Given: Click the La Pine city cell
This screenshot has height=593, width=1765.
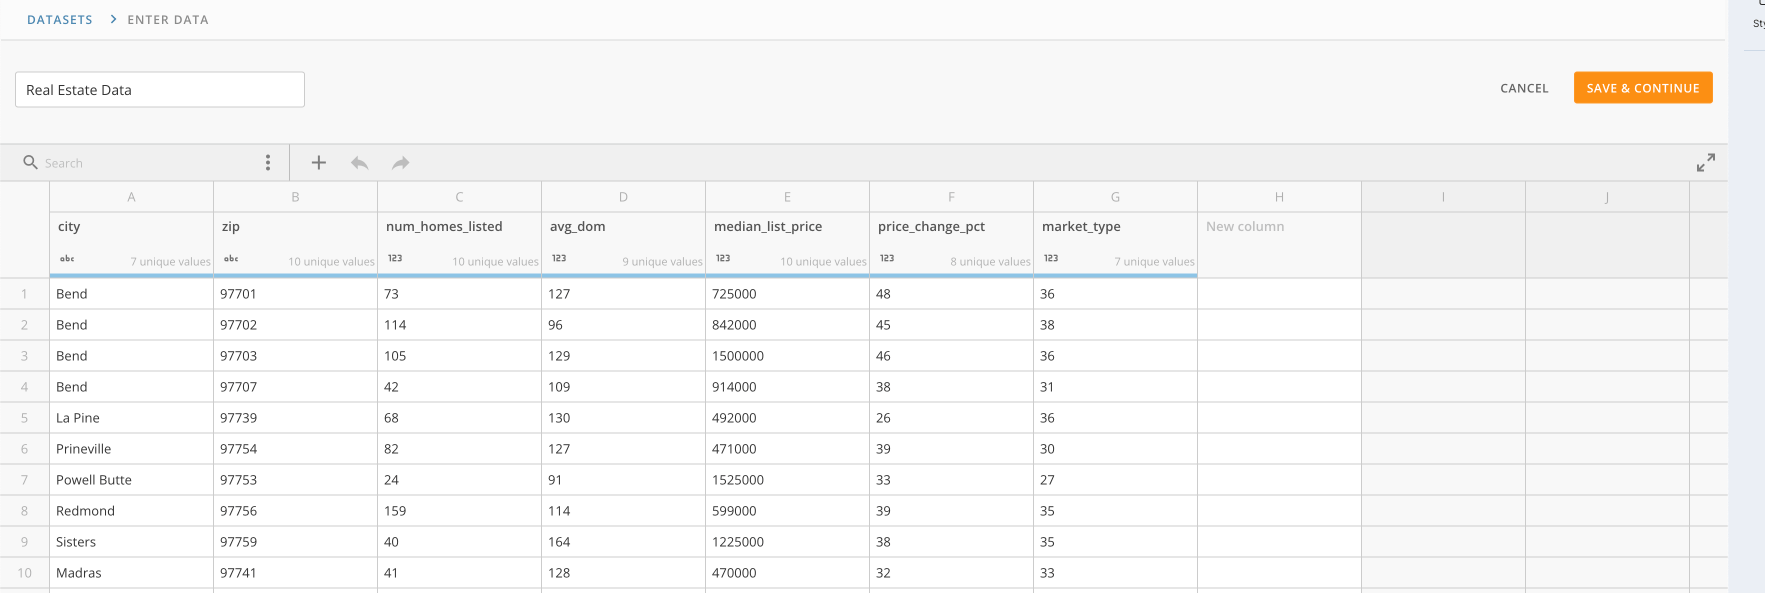Looking at the screenshot, I should (131, 418).
